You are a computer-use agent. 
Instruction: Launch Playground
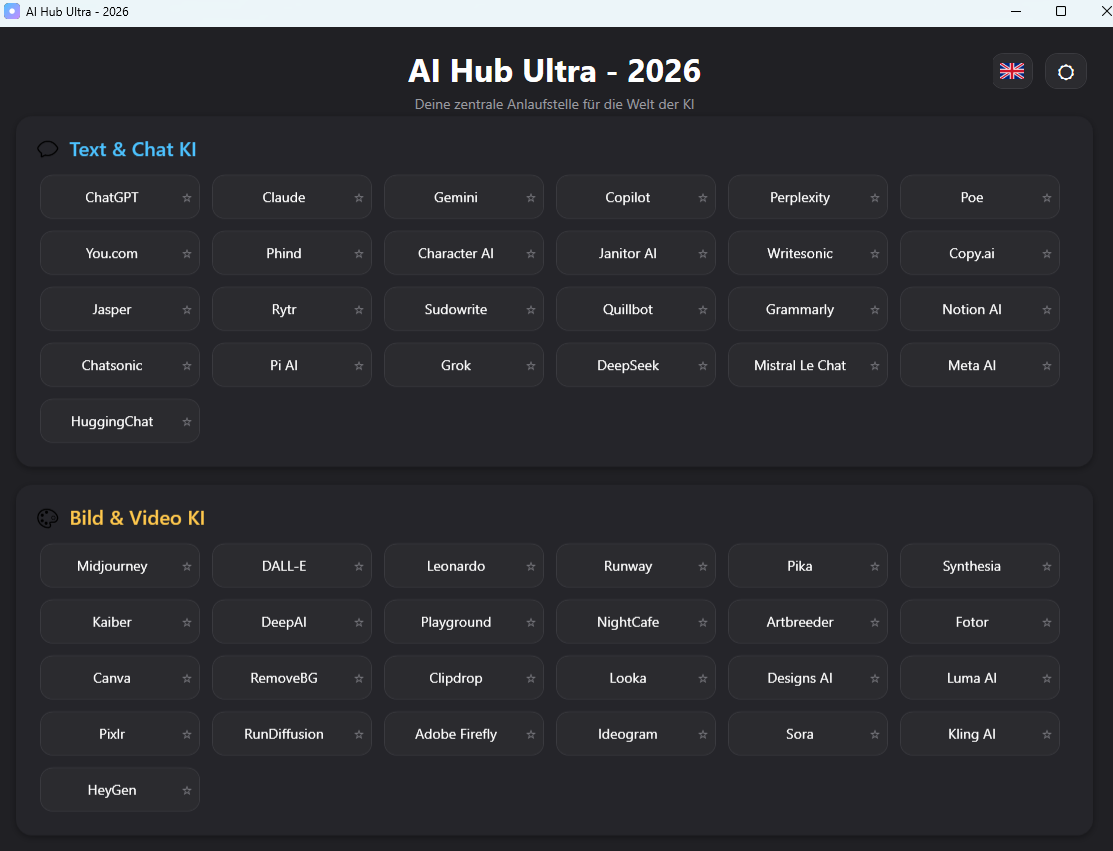tap(464, 622)
